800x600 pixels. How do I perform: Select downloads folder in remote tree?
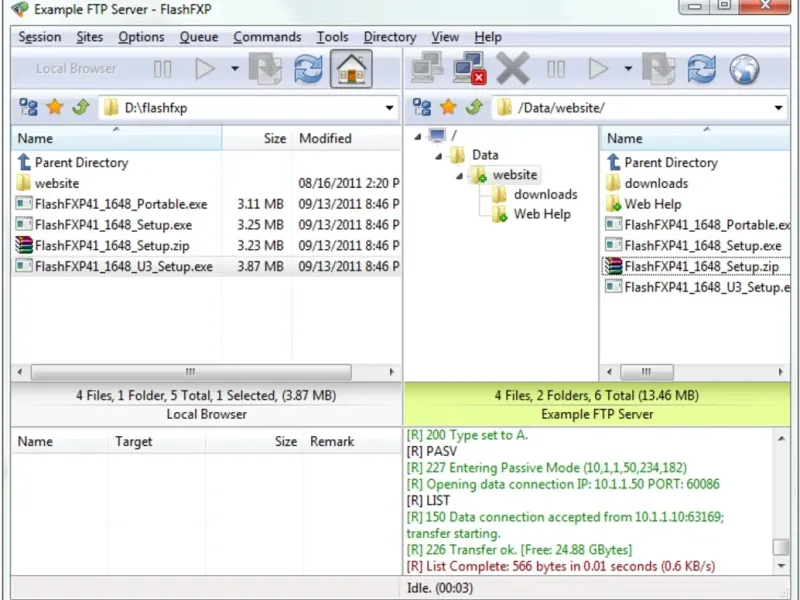pyautogui.click(x=545, y=194)
